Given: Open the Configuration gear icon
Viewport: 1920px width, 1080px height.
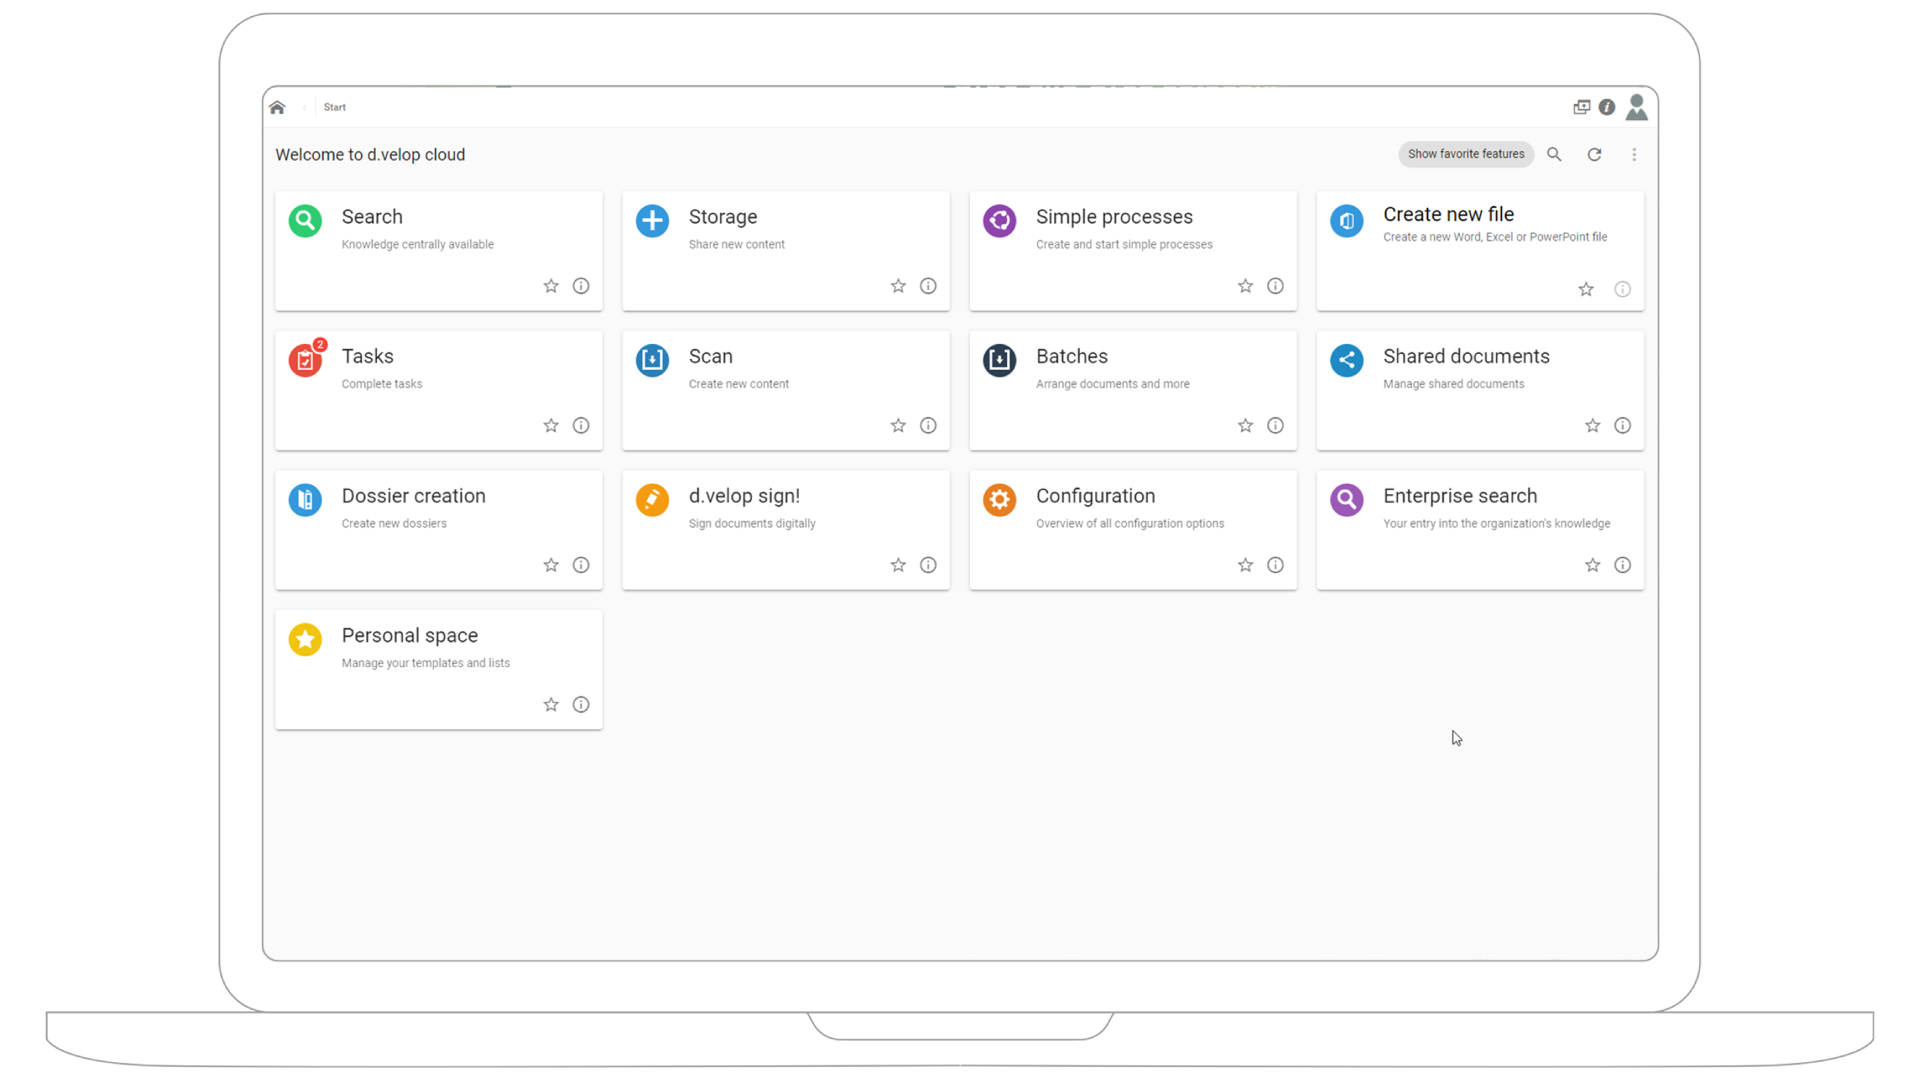Looking at the screenshot, I should click(x=999, y=500).
